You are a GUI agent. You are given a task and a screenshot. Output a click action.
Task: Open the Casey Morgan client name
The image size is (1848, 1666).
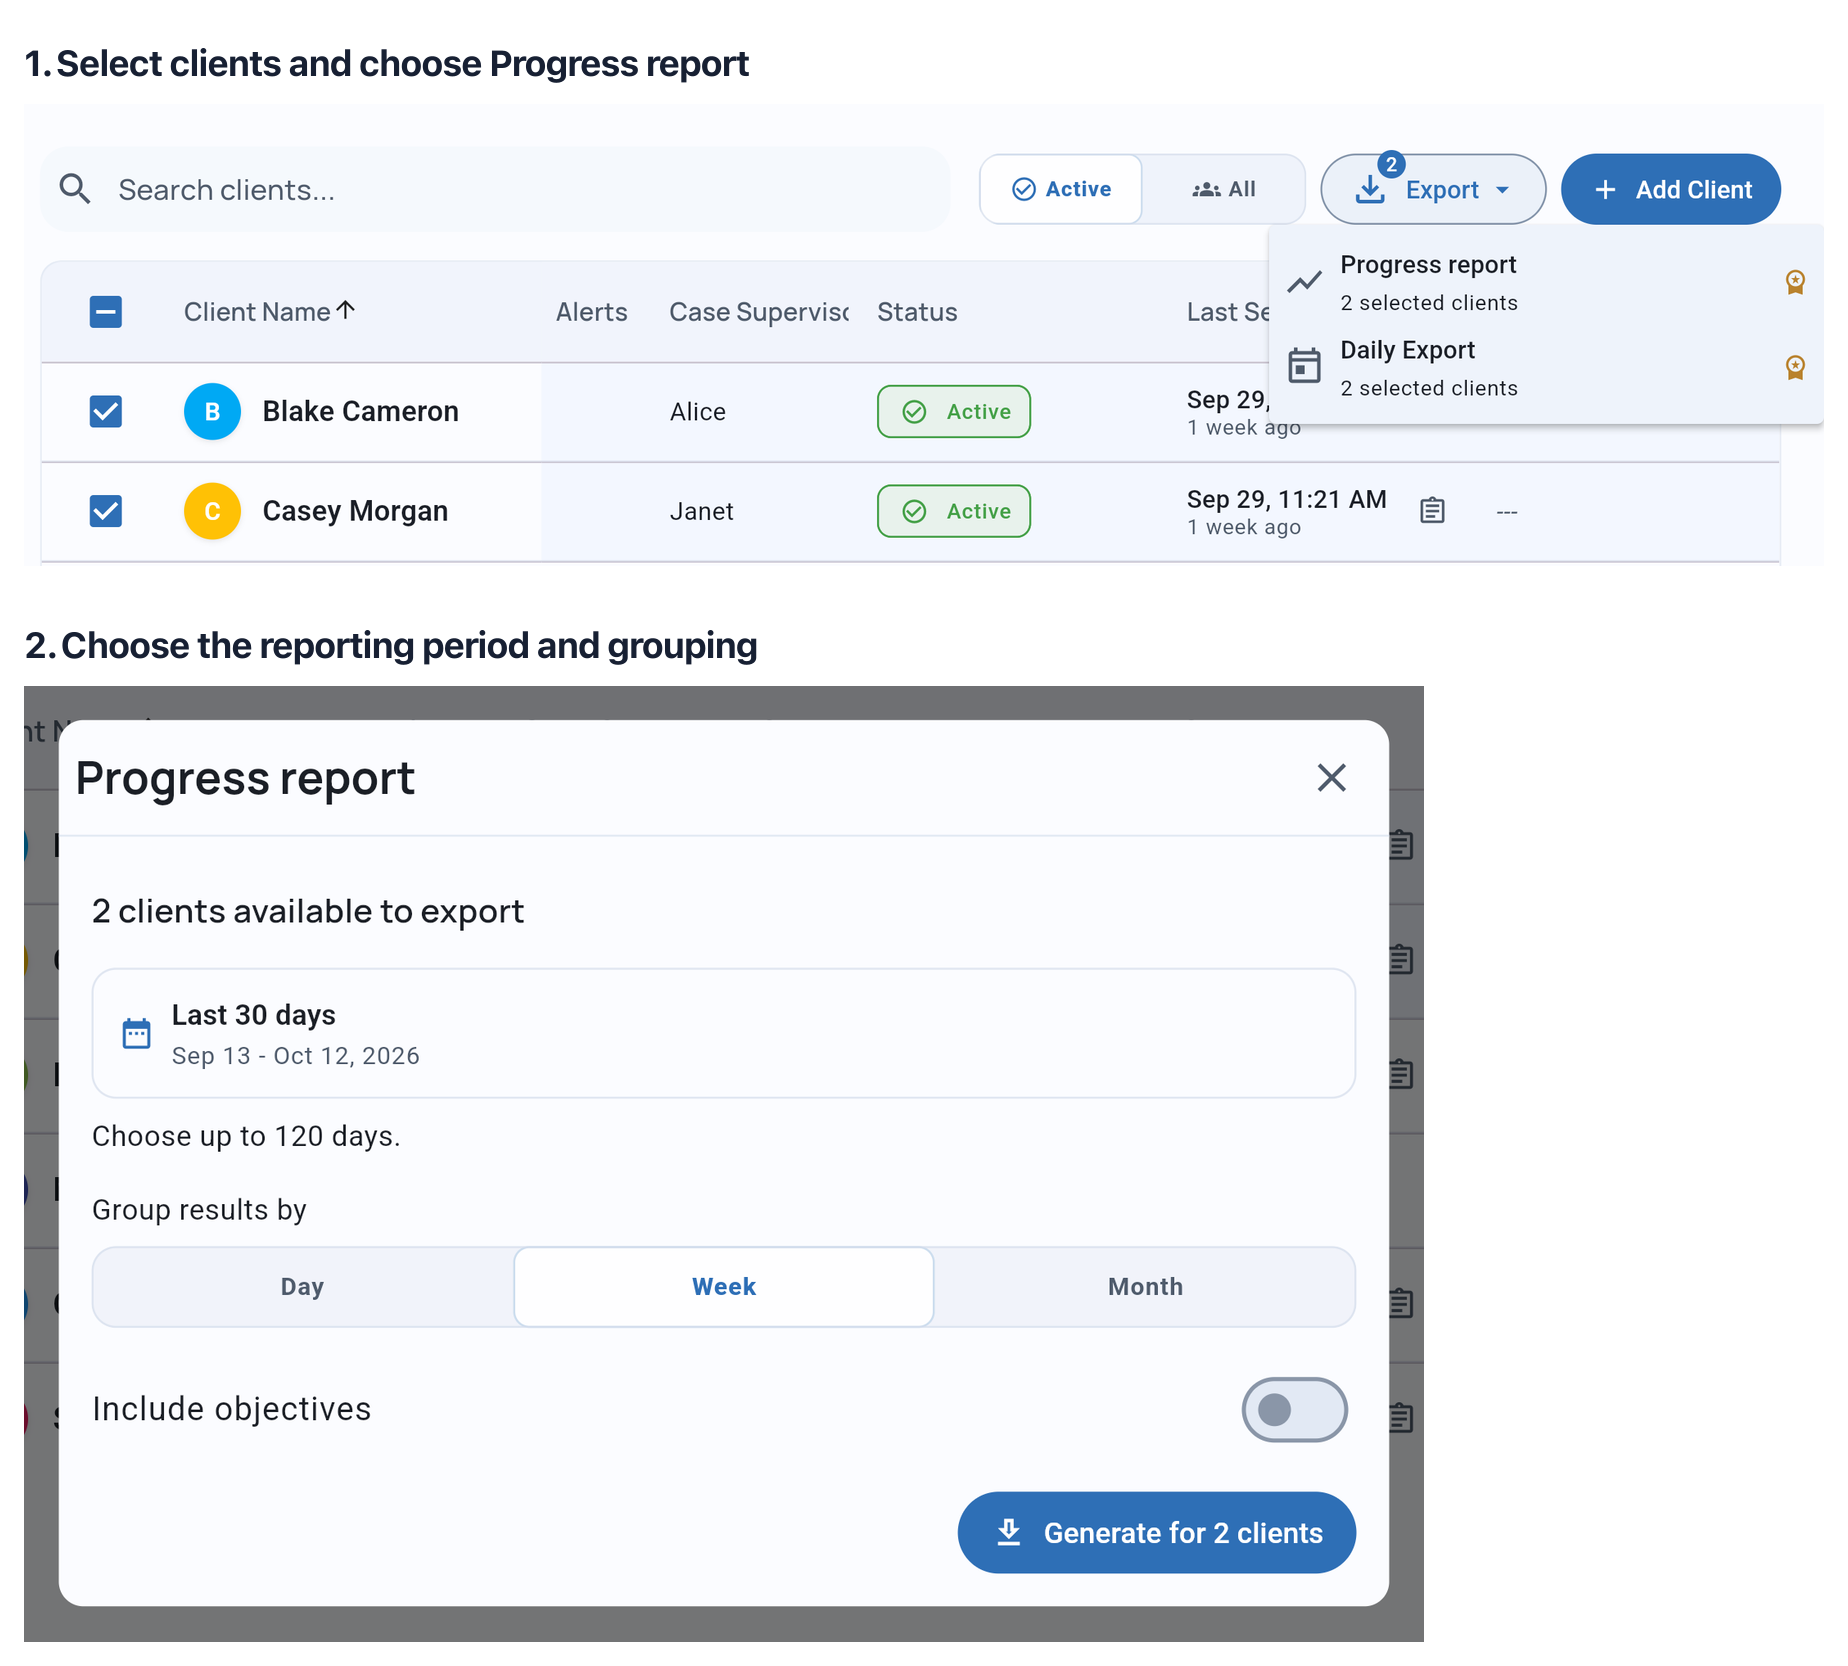point(355,511)
